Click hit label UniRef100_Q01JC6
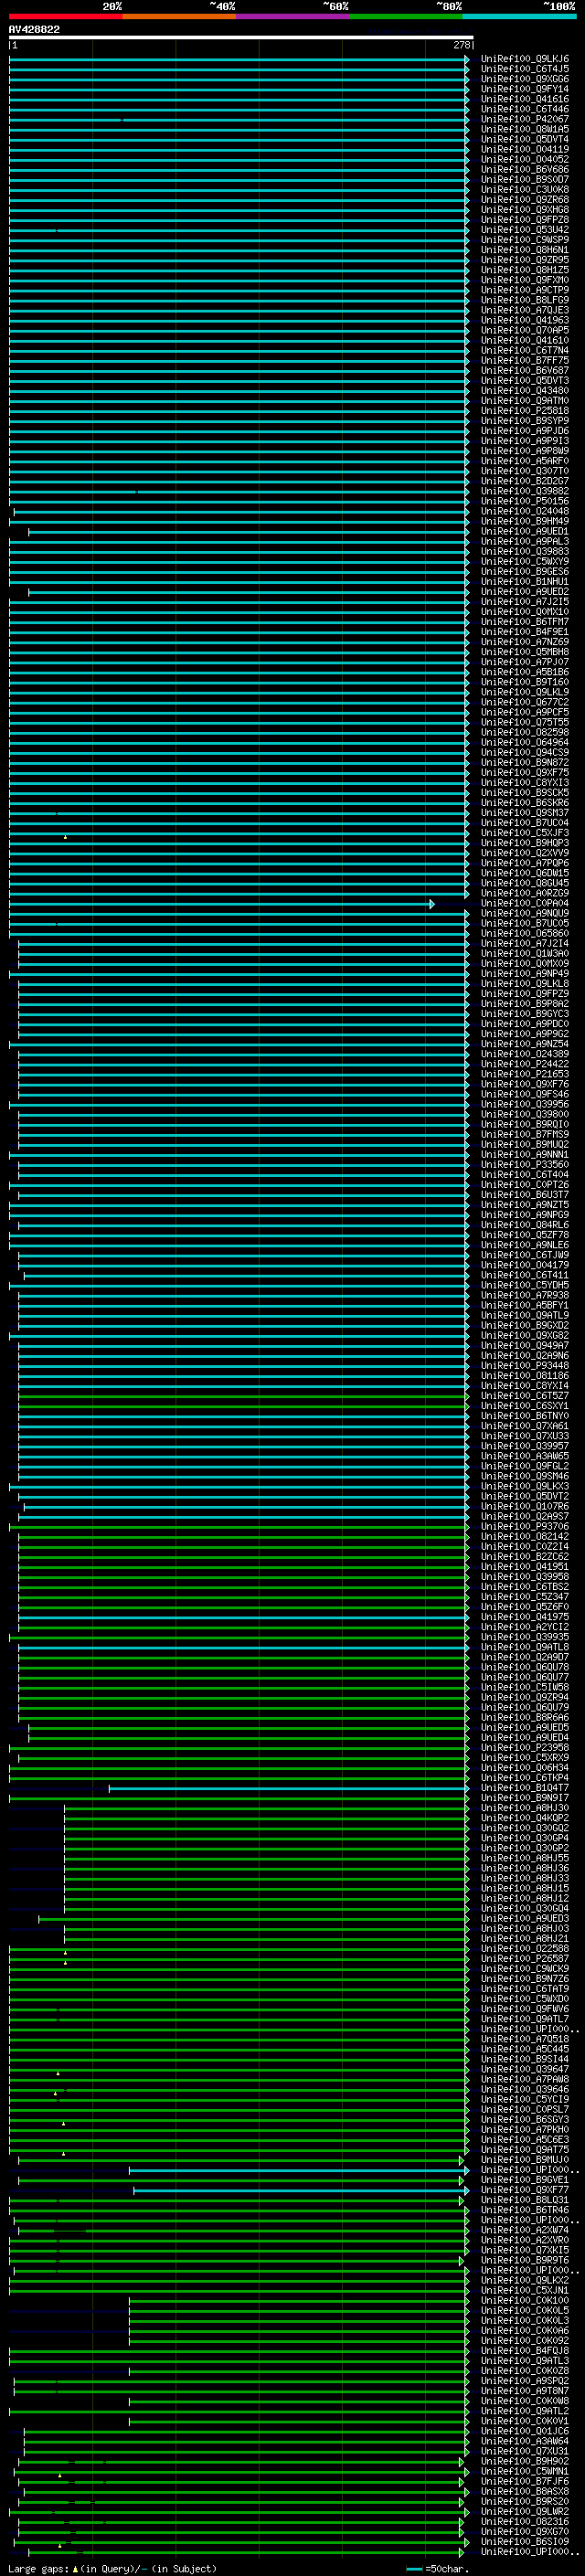Viewport: 585px width, 2576px height. click(x=524, y=2430)
